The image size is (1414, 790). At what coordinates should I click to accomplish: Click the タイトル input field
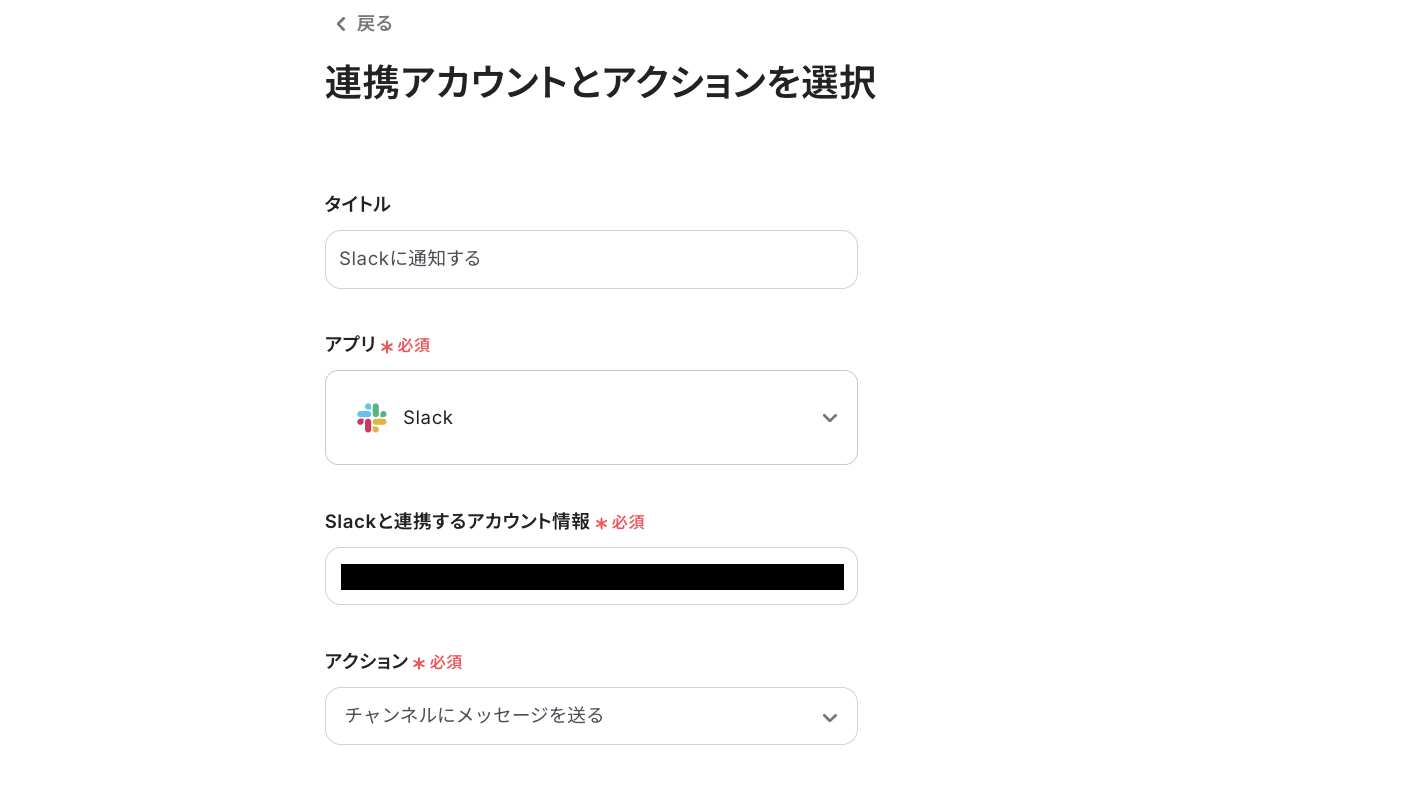[x=591, y=259]
